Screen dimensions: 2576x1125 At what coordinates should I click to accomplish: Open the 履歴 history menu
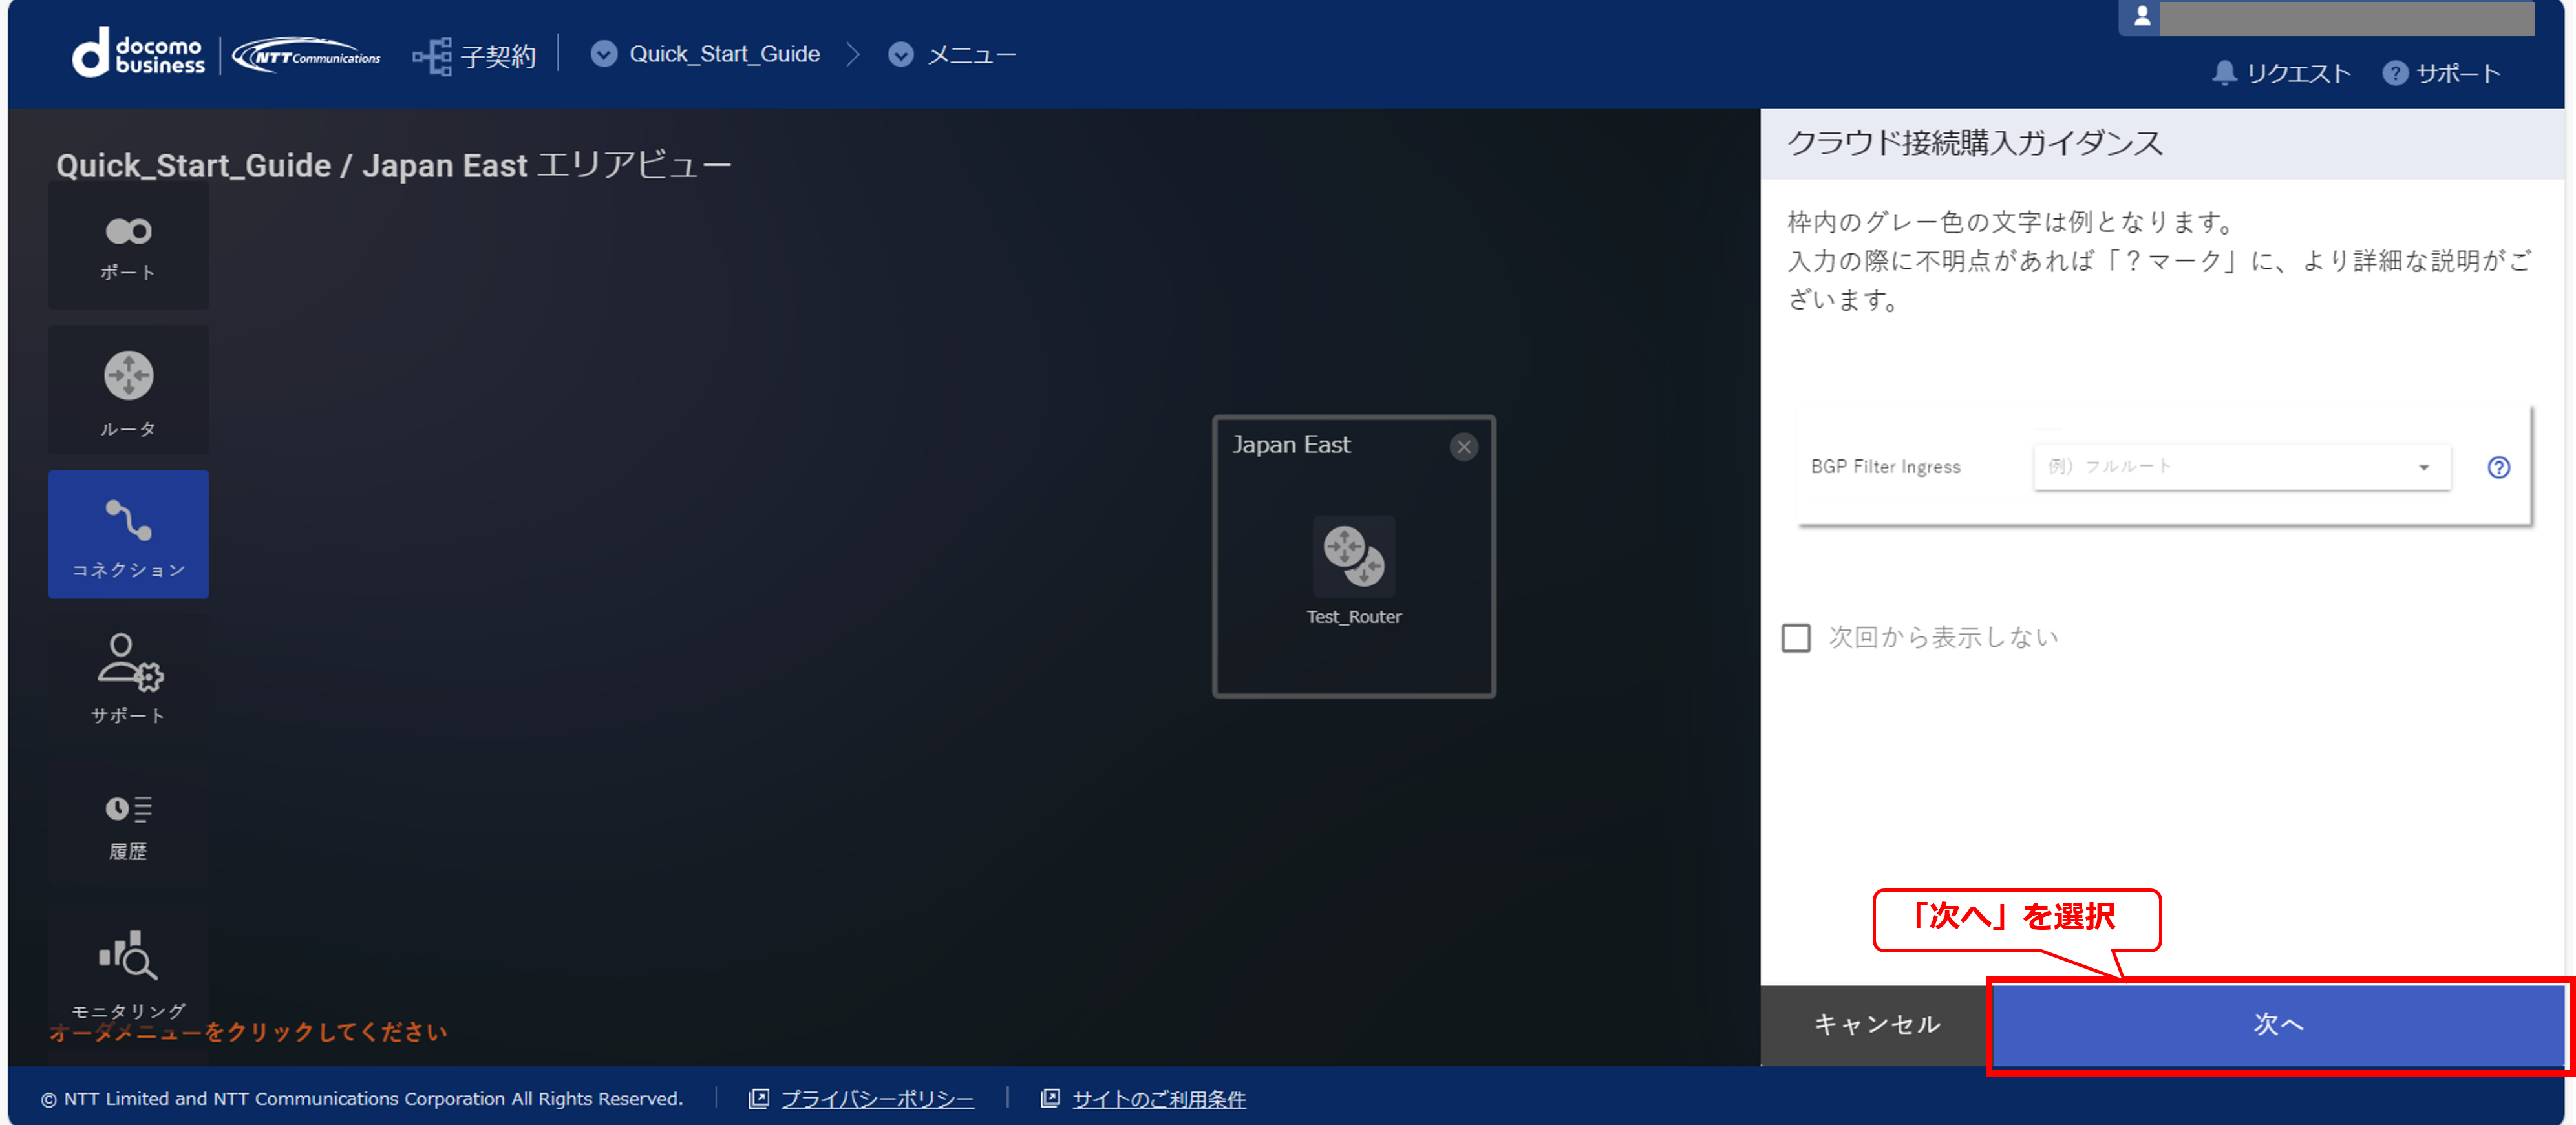pyautogui.click(x=128, y=825)
